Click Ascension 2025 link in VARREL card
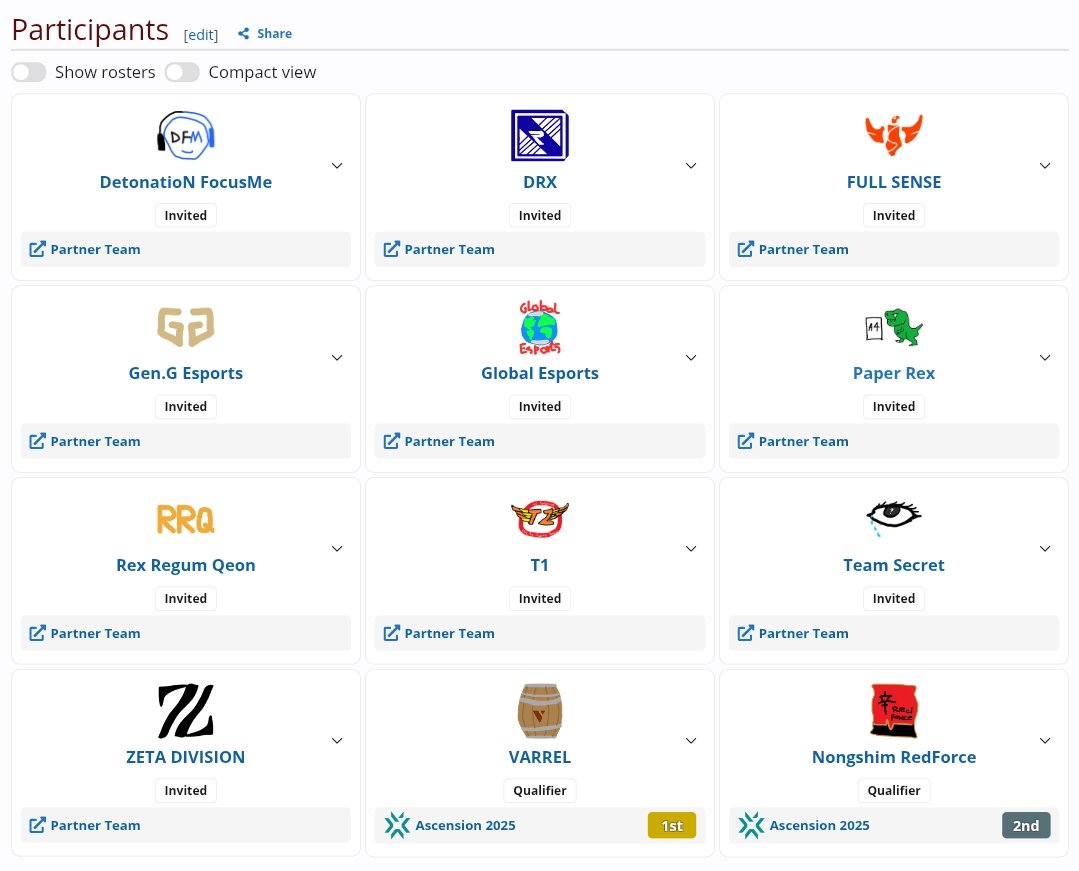The height and width of the screenshot is (871, 1079). pyautogui.click(x=465, y=826)
